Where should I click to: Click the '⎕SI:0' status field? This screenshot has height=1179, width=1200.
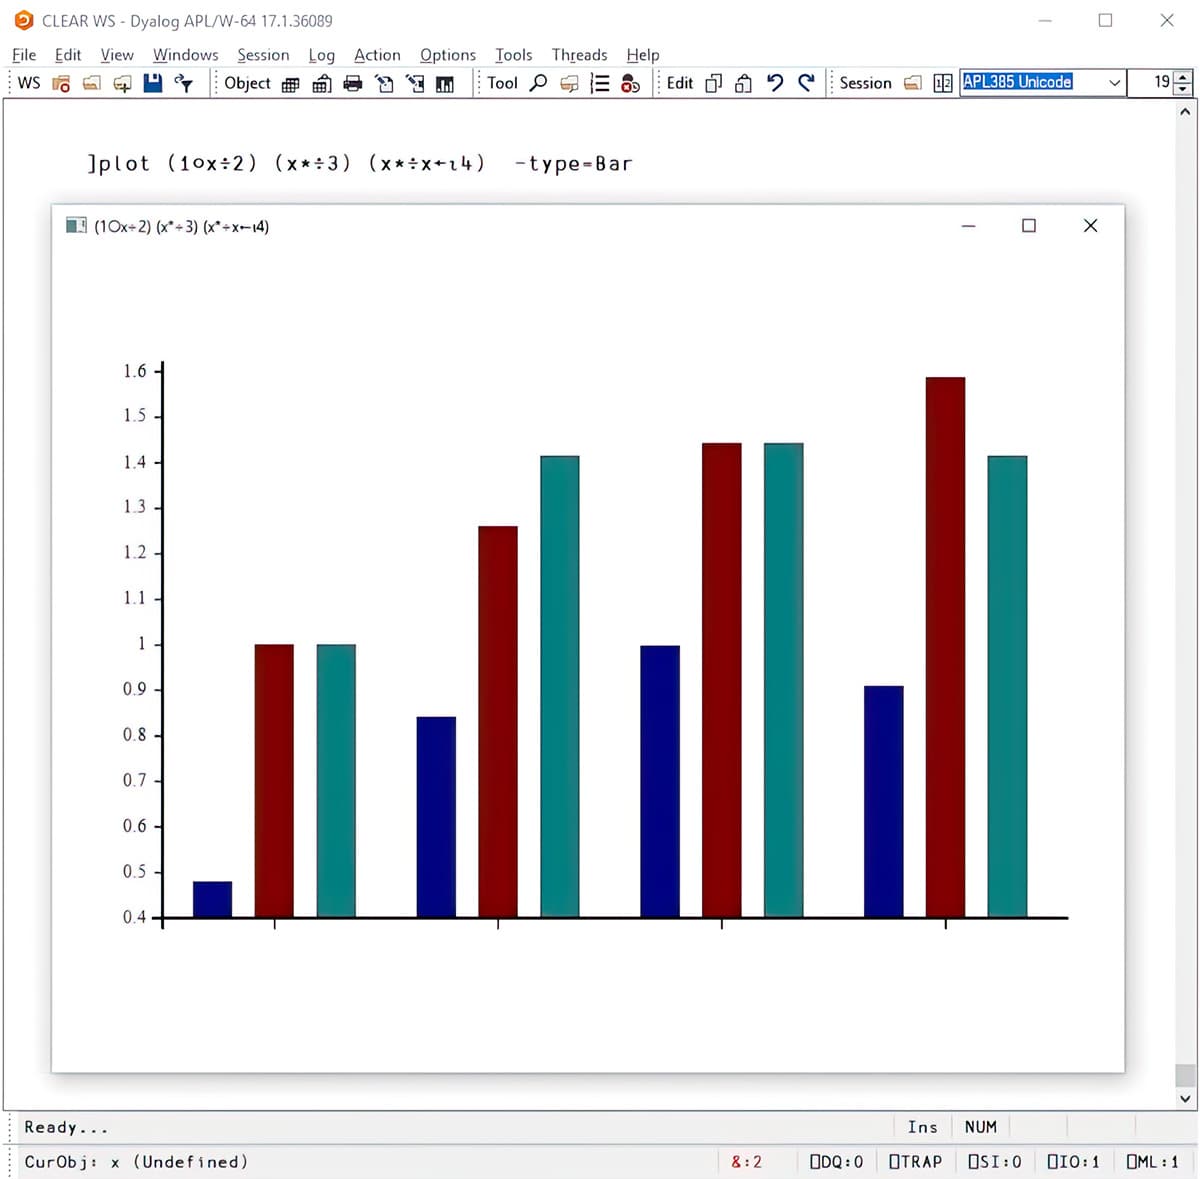pyautogui.click(x=994, y=1162)
